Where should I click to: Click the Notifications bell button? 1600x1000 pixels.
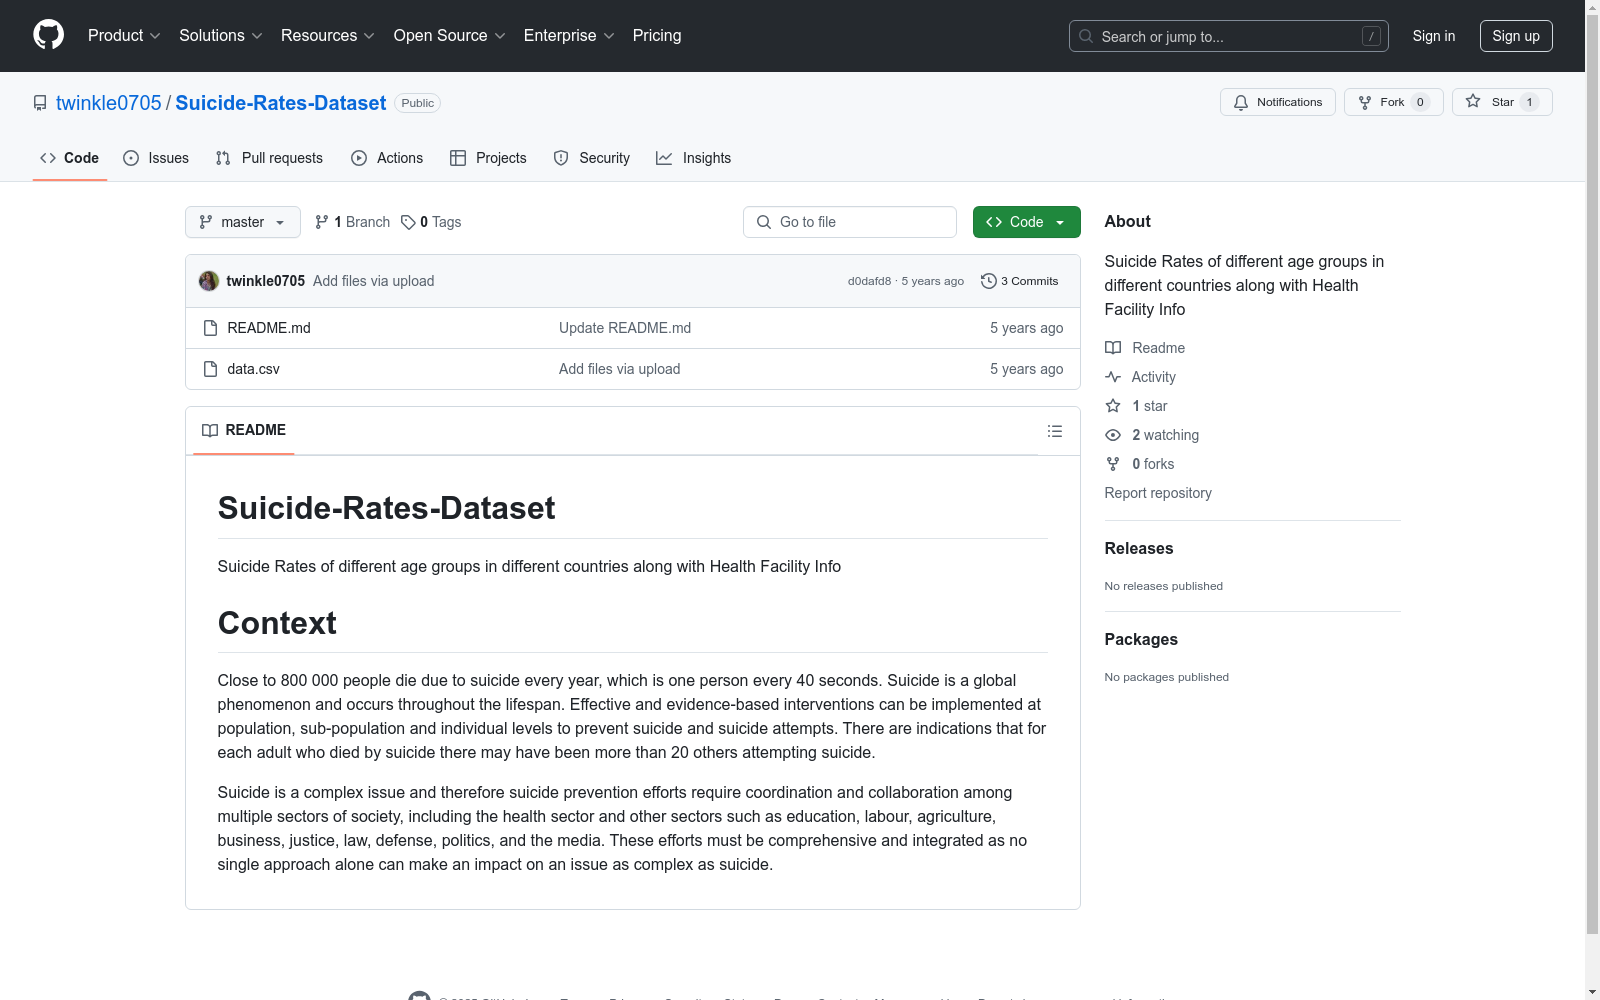point(1278,102)
